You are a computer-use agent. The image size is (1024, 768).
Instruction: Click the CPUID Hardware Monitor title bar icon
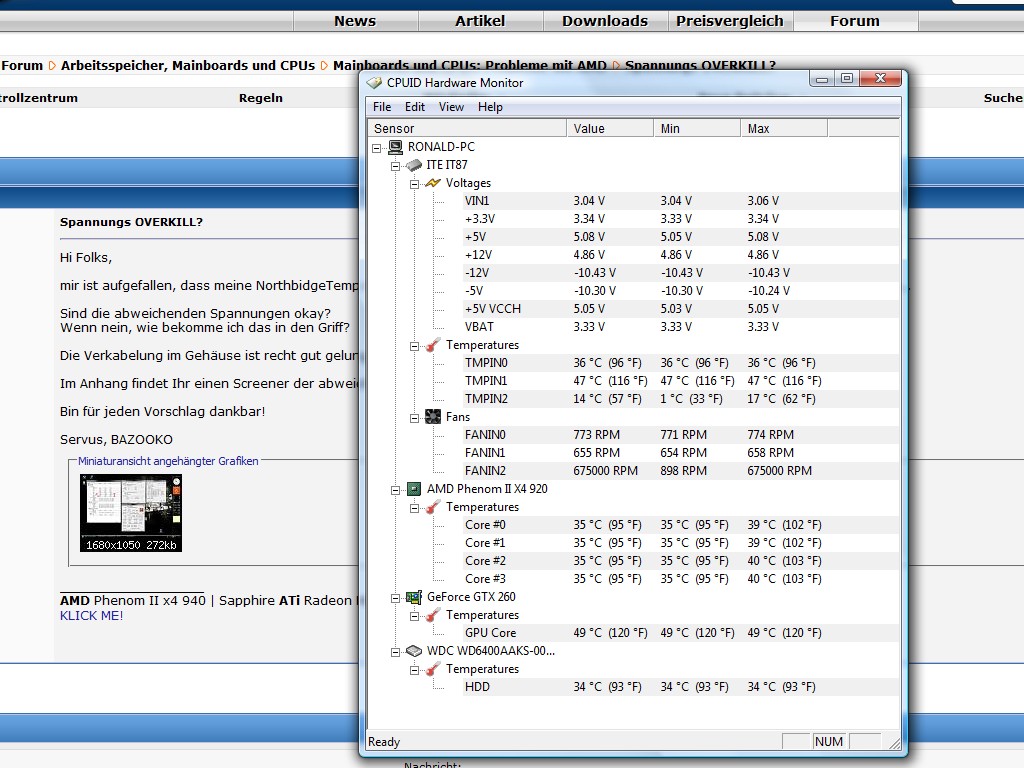tap(374, 83)
